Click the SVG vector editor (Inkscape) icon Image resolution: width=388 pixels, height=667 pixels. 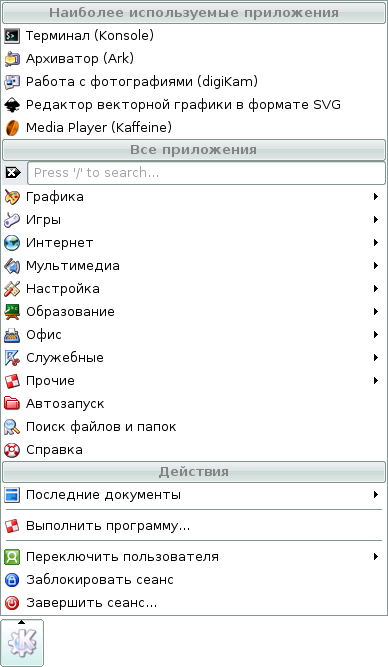point(12,105)
